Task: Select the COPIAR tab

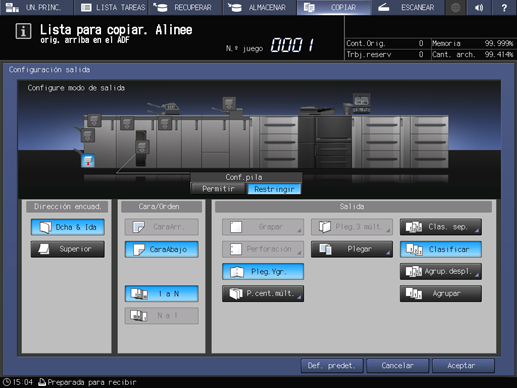Action: [334, 7]
